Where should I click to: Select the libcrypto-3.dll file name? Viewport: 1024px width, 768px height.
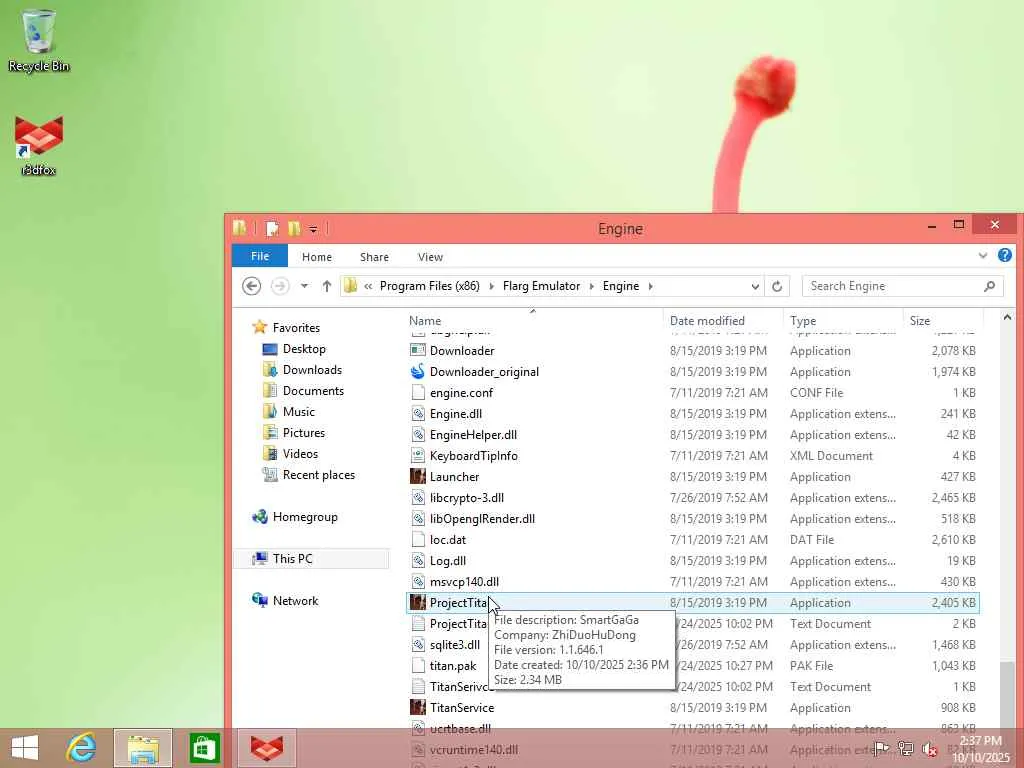(x=467, y=498)
